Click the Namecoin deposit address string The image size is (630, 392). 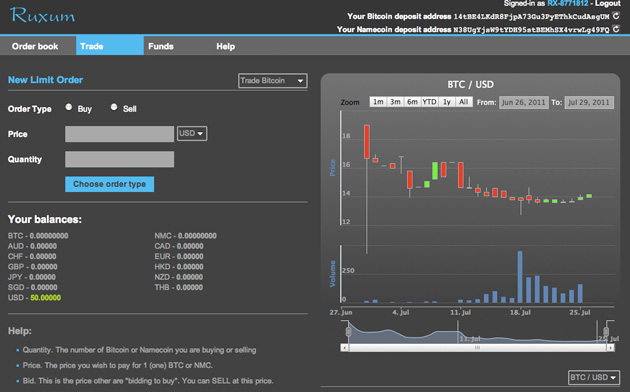[531, 29]
